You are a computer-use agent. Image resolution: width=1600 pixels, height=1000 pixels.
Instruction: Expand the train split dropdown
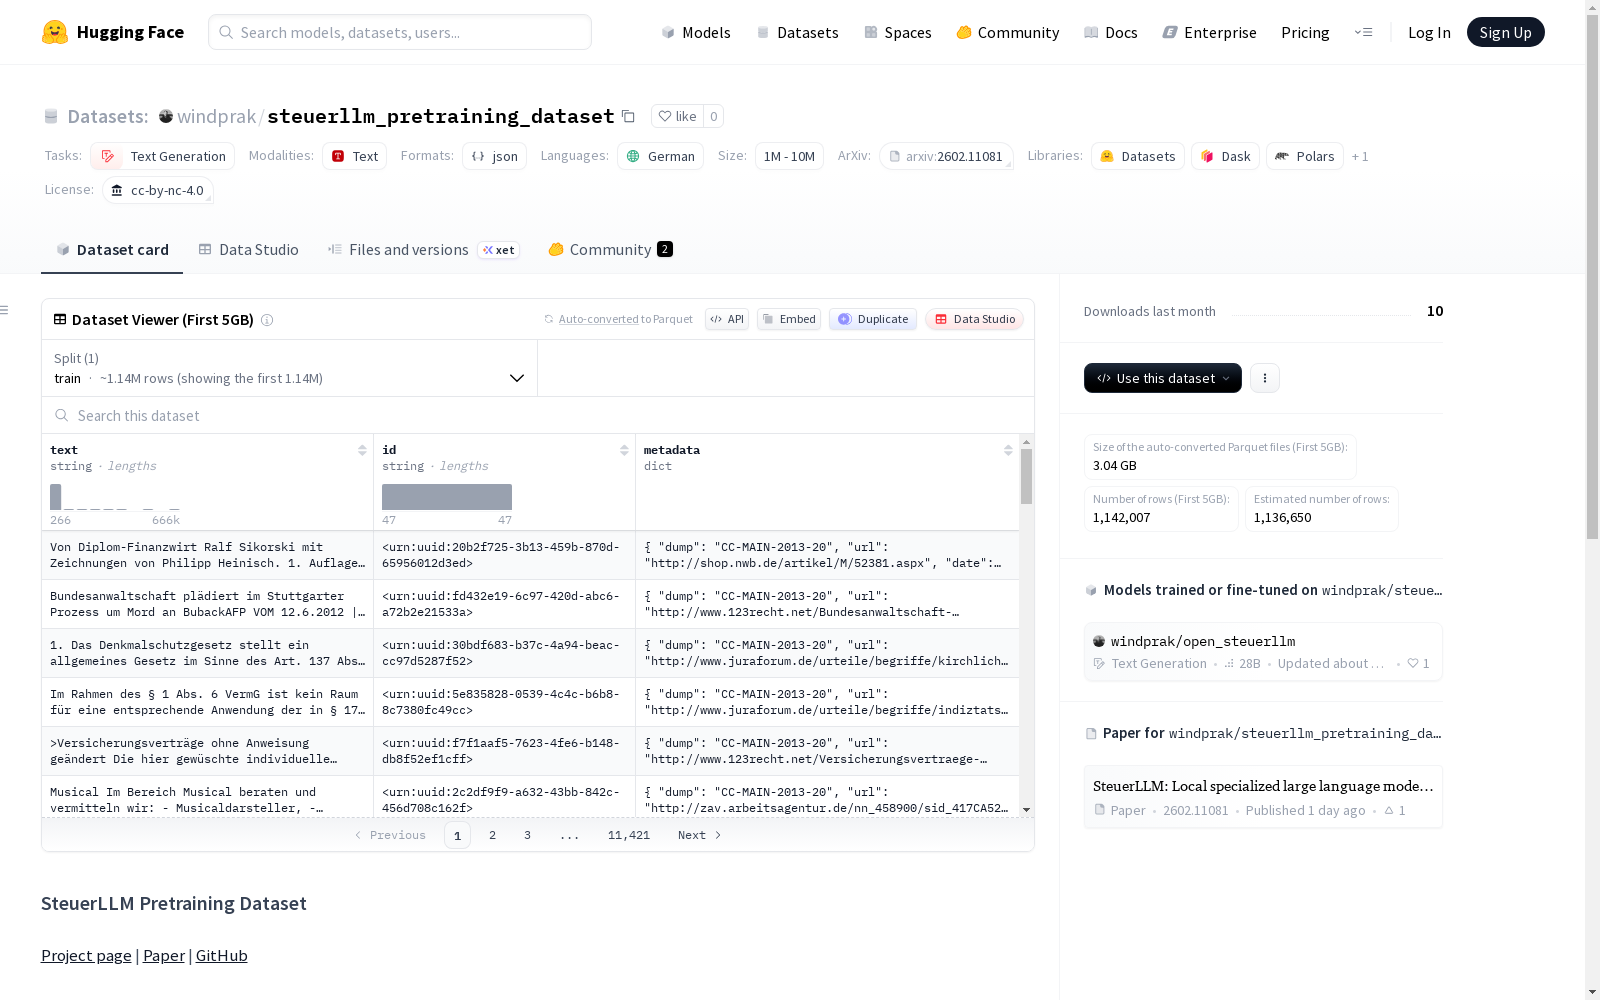pyautogui.click(x=290, y=368)
